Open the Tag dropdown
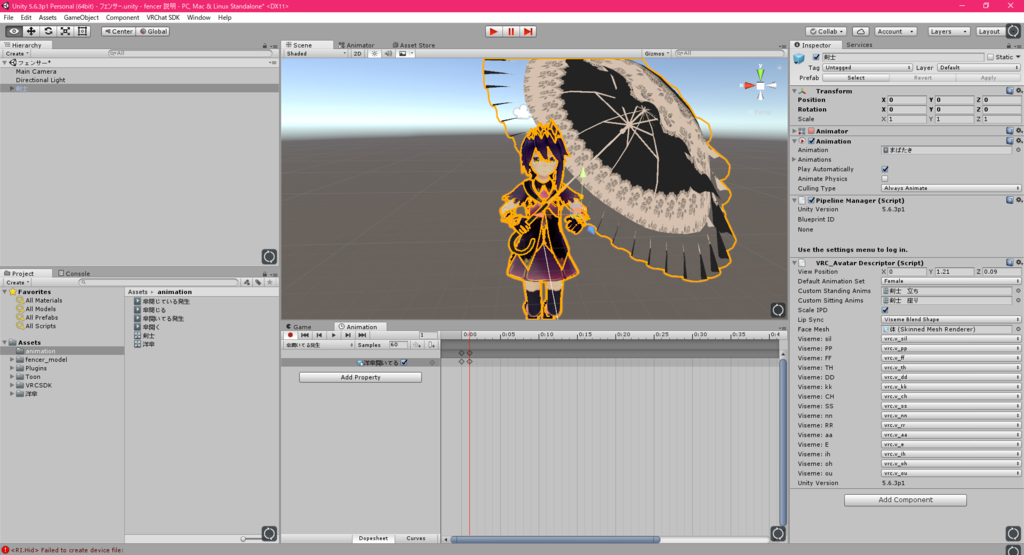This screenshot has width=1024, height=555. pyautogui.click(x=867, y=67)
